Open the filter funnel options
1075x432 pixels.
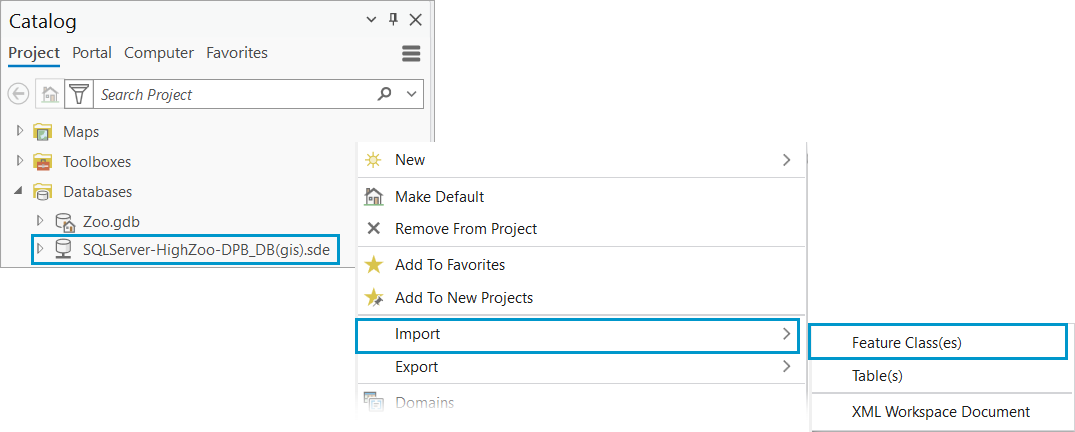coord(79,95)
